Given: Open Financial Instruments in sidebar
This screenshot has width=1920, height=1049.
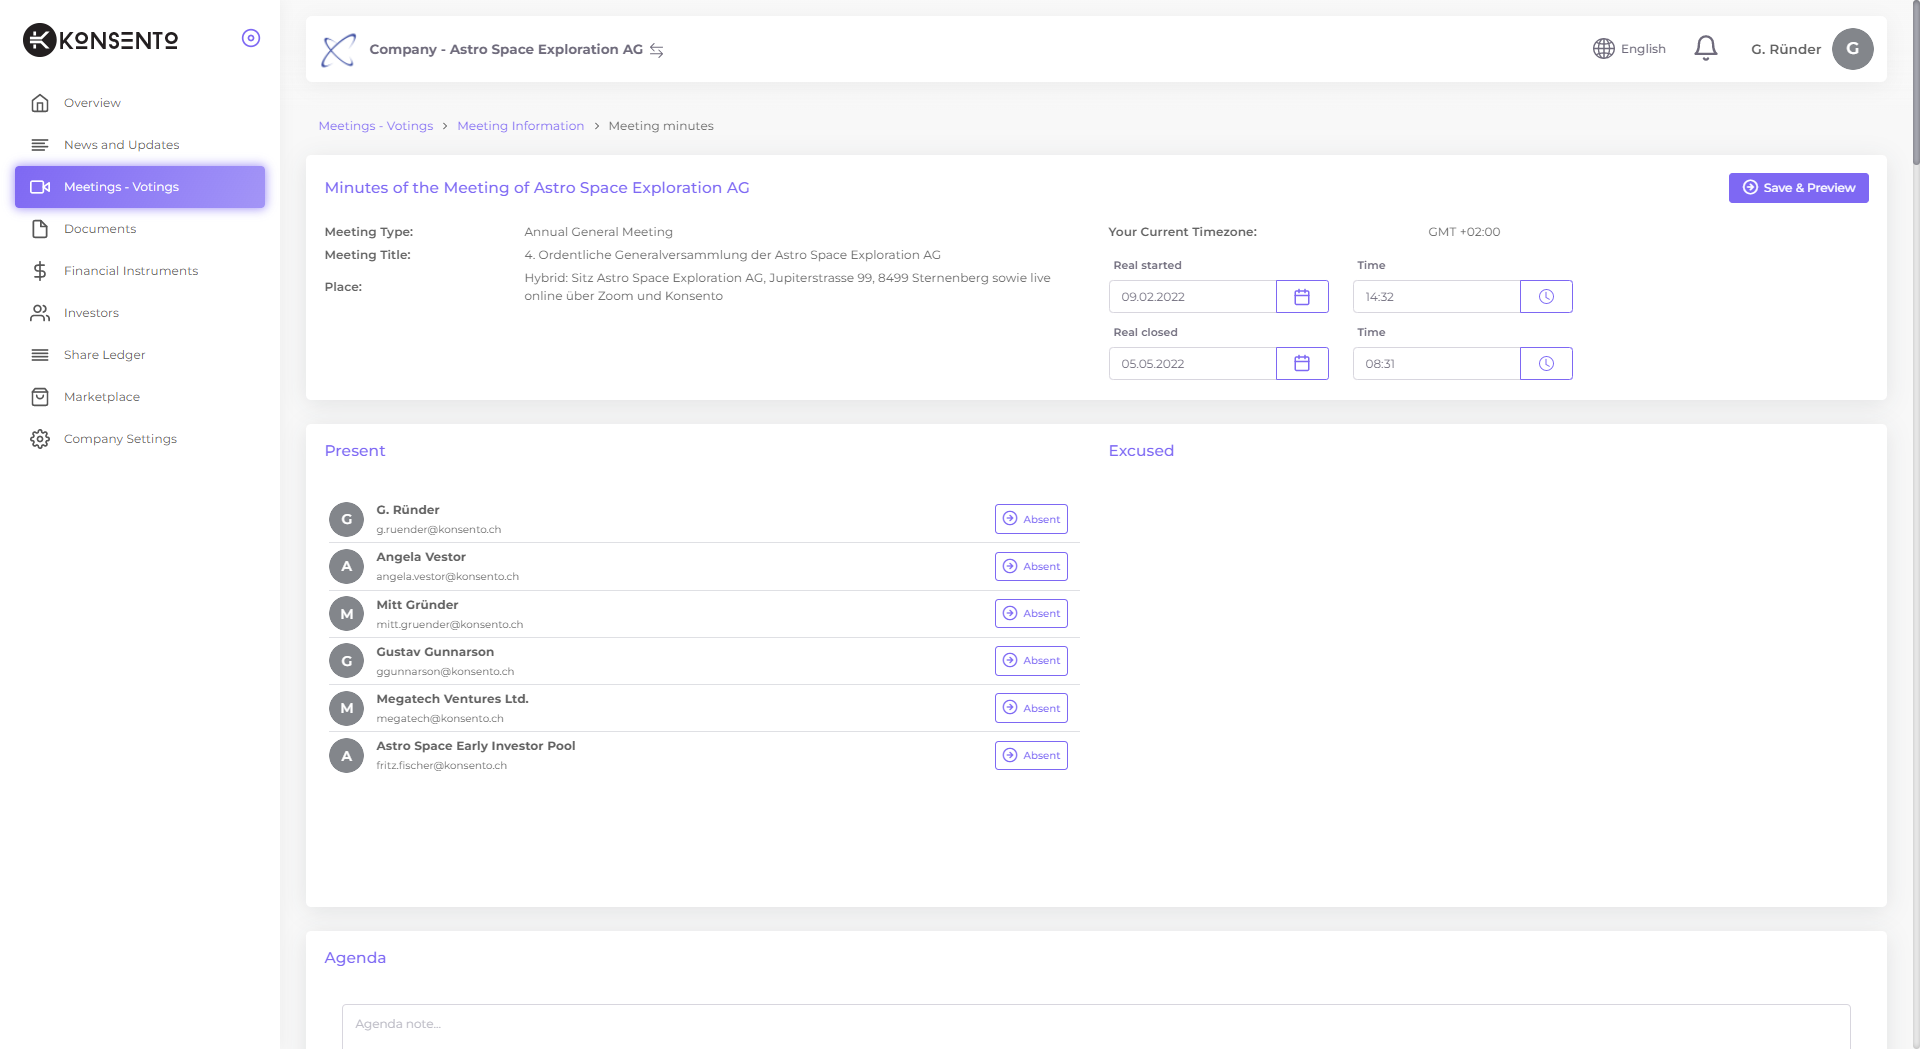Looking at the screenshot, I should coord(130,271).
